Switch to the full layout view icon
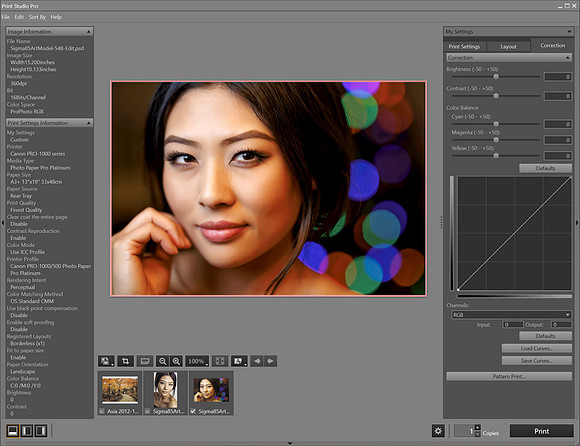 tap(13, 431)
